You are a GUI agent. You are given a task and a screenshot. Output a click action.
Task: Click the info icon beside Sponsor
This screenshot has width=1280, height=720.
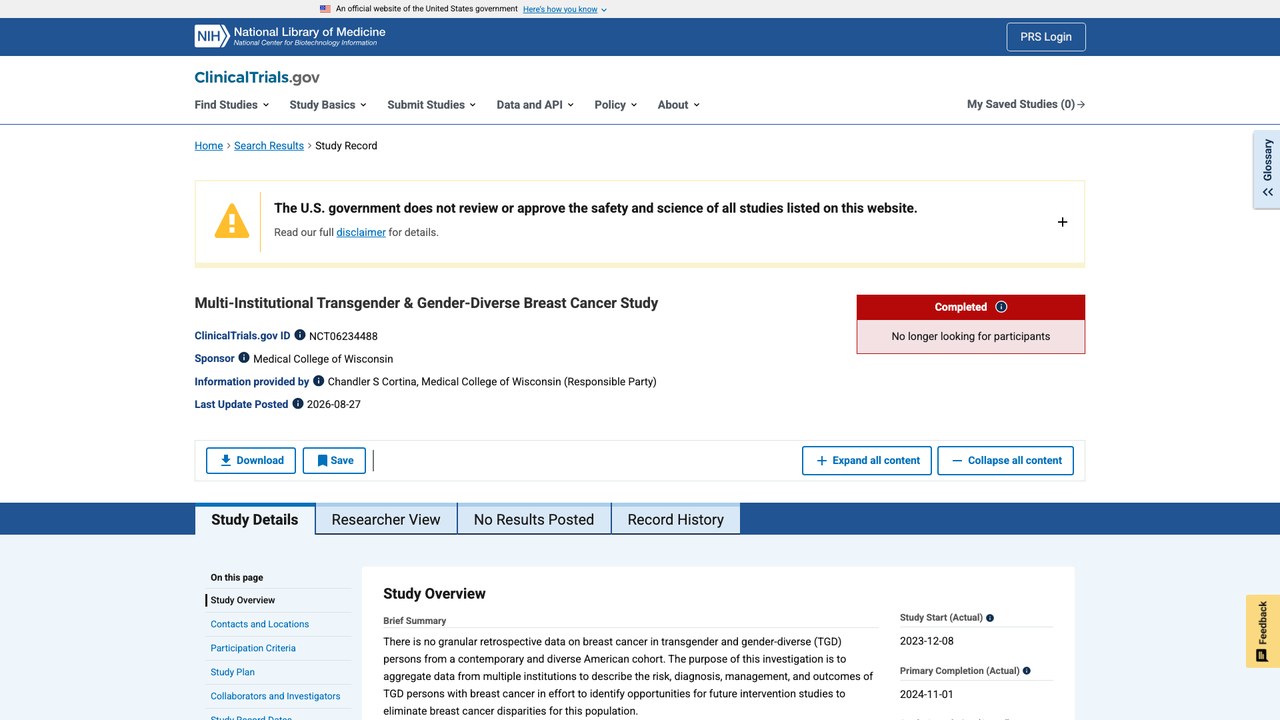(244, 357)
